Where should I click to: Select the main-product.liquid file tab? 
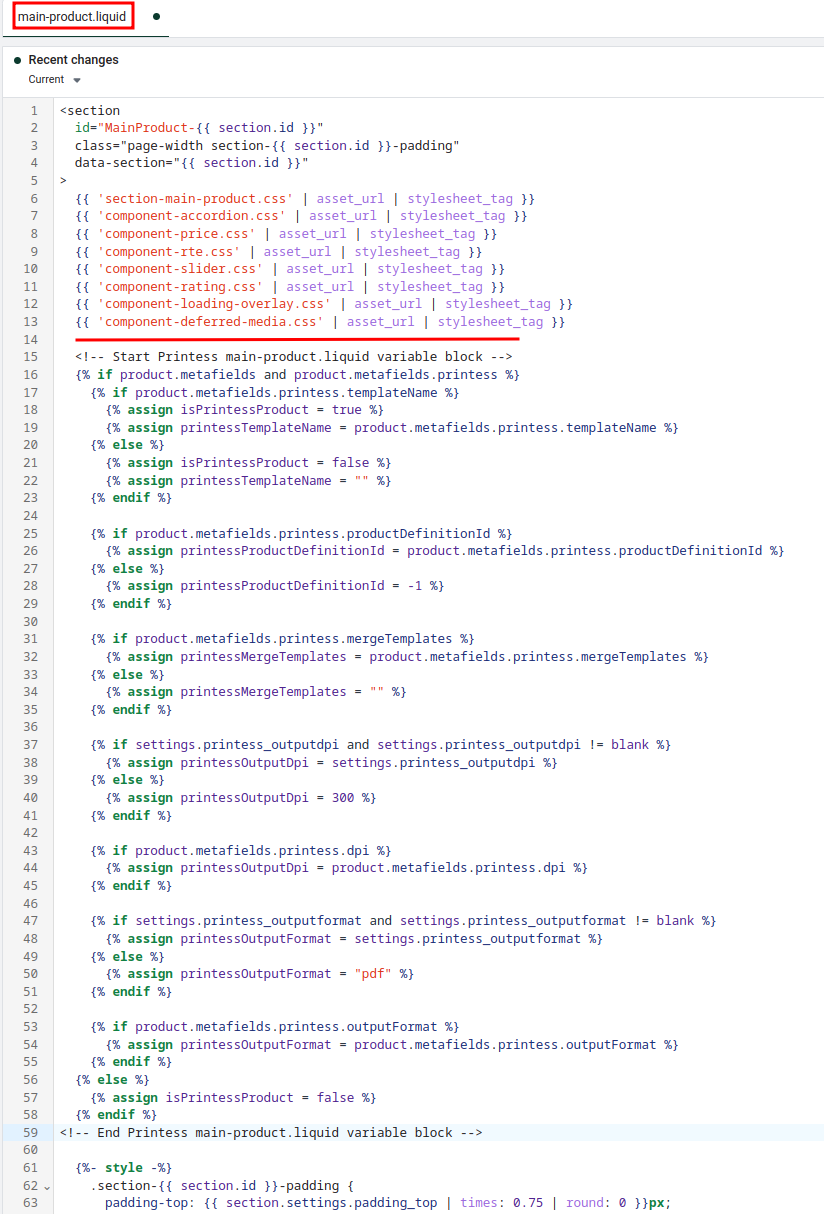click(x=71, y=17)
